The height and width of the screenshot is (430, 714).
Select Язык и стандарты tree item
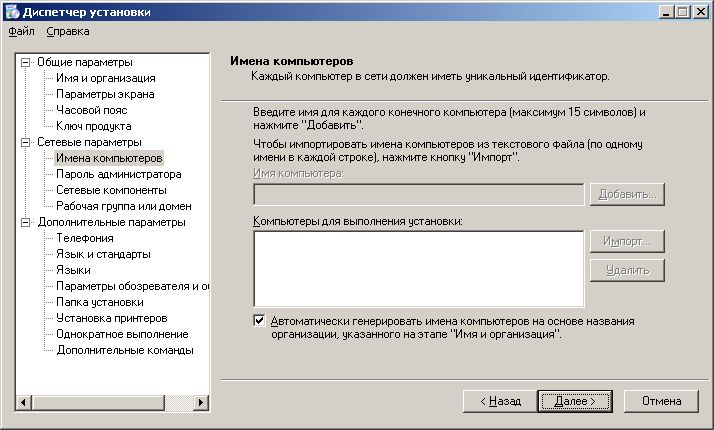[x=105, y=254]
